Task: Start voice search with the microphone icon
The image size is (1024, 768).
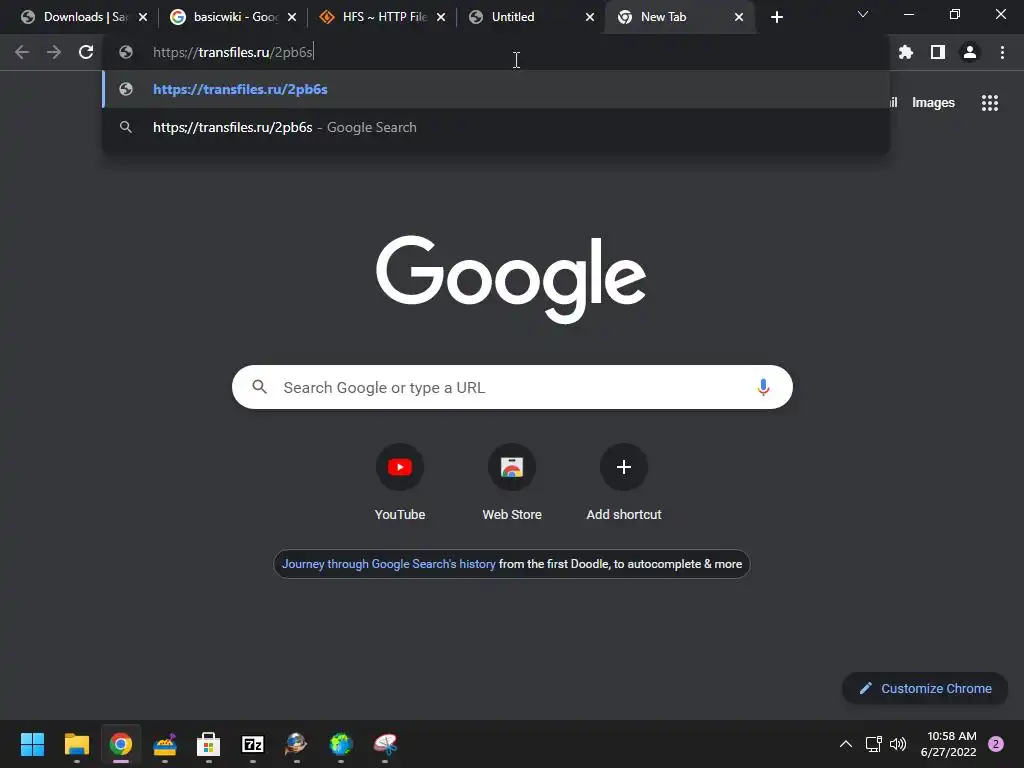Action: [763, 387]
